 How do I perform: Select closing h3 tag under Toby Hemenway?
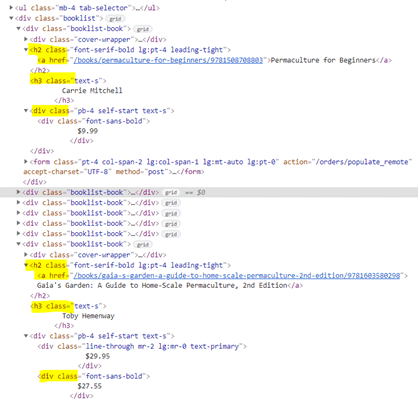(64, 326)
